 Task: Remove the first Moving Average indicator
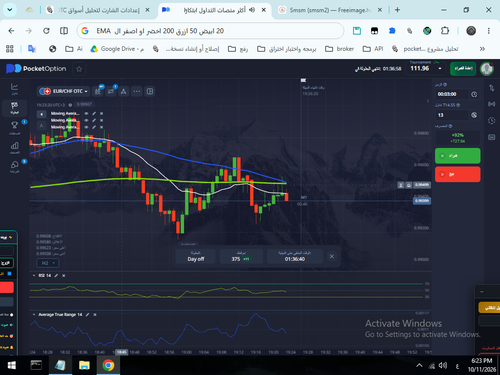(102, 113)
